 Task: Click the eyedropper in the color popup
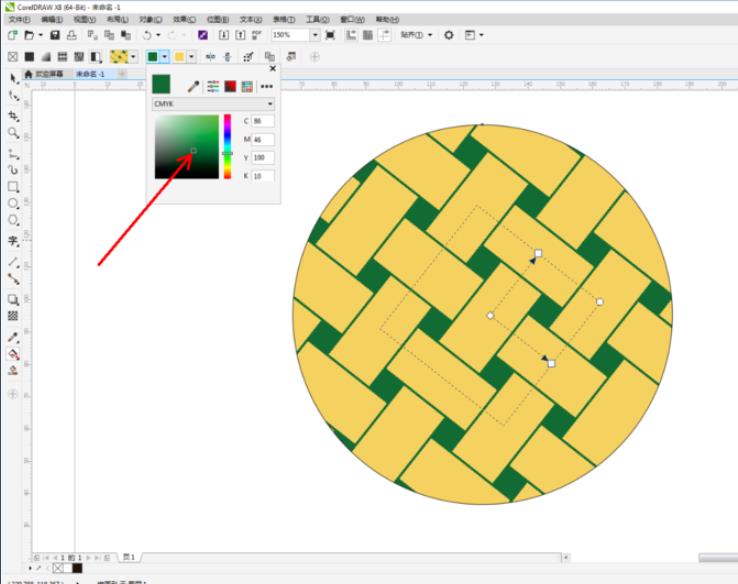[x=194, y=87]
